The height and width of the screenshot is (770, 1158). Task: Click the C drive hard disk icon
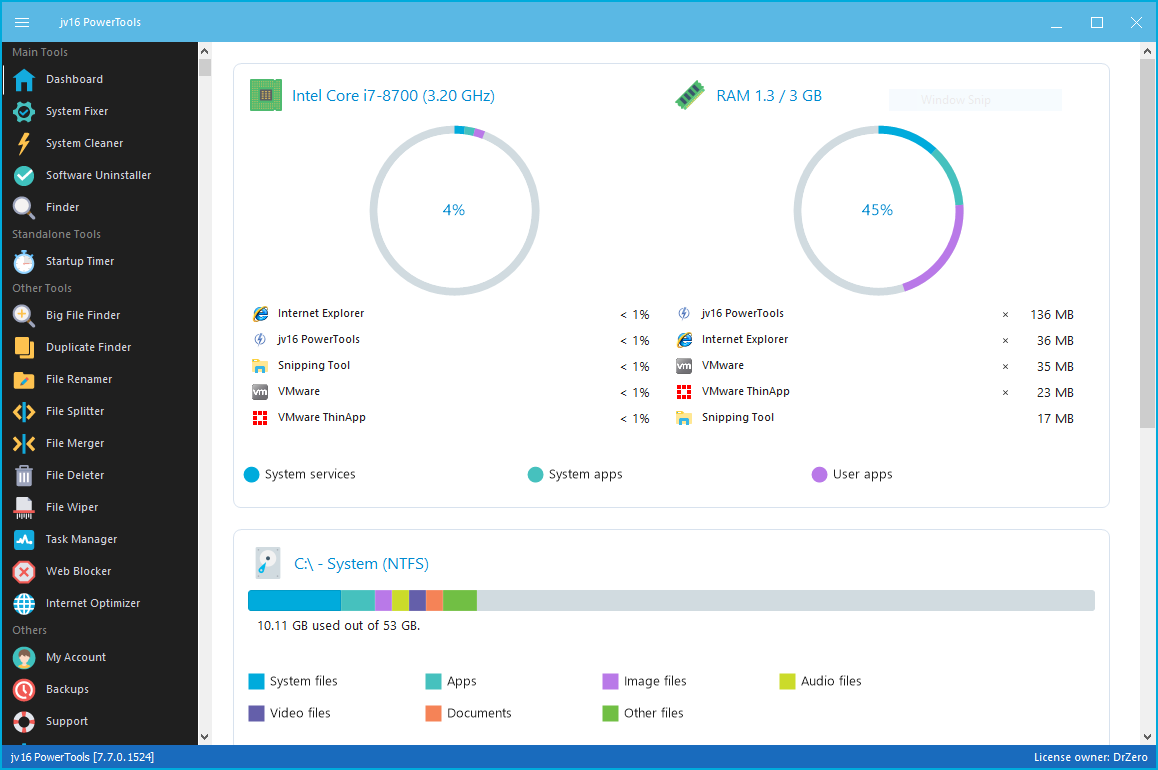pos(267,563)
